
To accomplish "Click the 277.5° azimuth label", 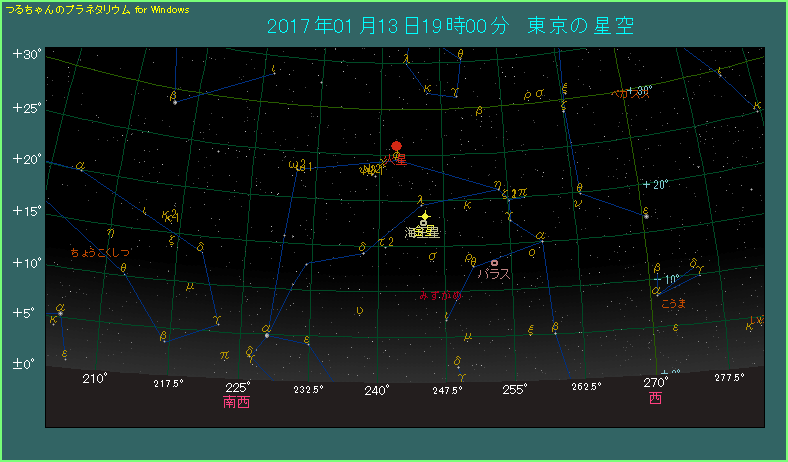I will tap(729, 378).
